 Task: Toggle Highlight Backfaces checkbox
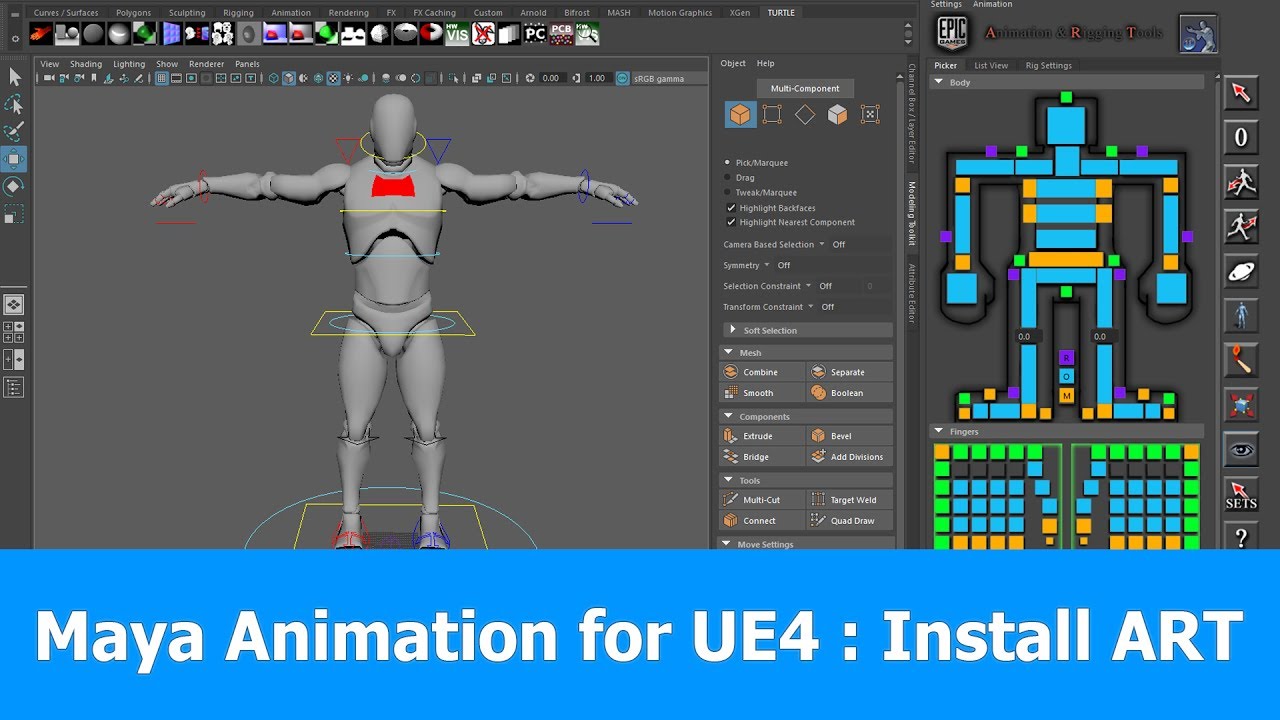coord(731,208)
